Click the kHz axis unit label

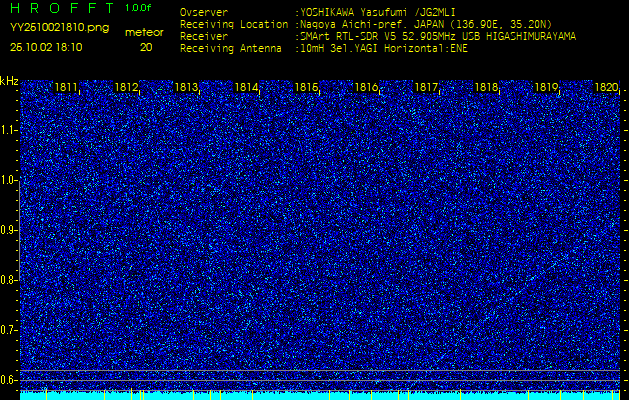click(9, 81)
